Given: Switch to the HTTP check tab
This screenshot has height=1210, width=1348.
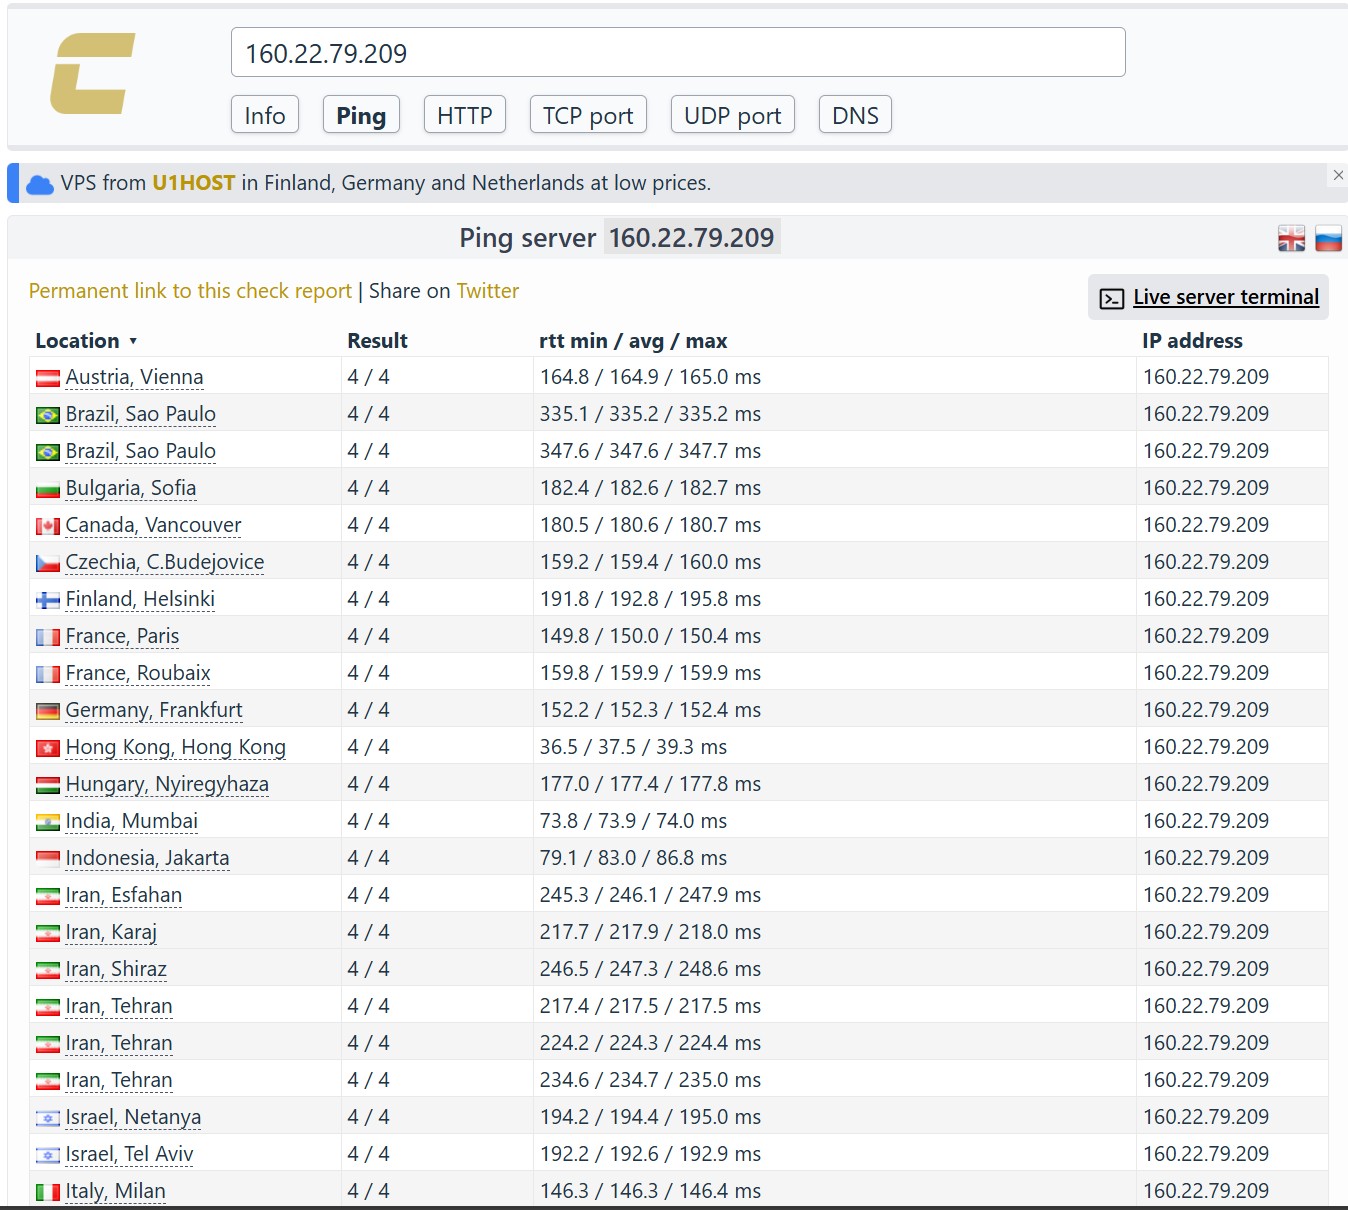Looking at the screenshot, I should 465,115.
